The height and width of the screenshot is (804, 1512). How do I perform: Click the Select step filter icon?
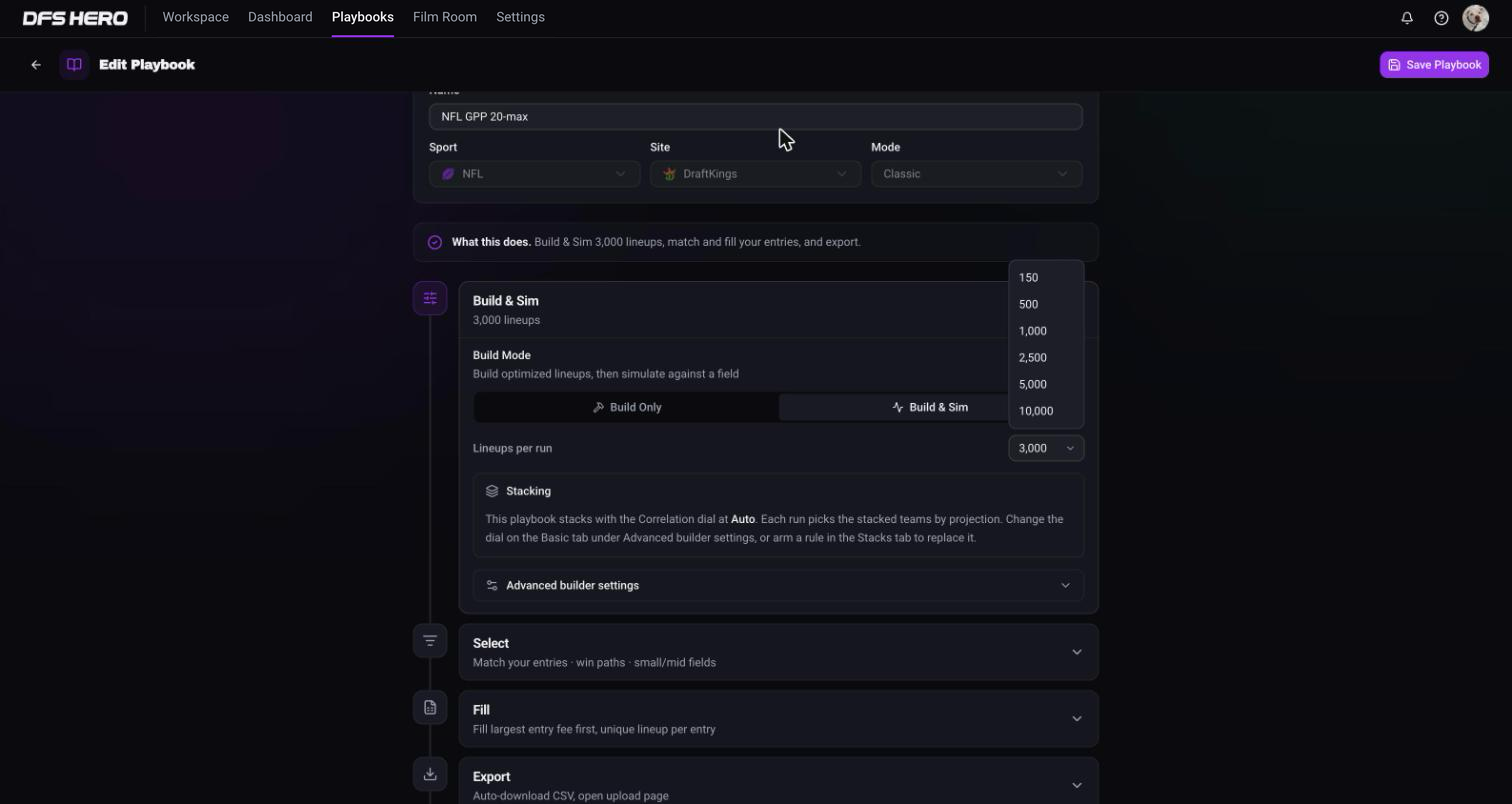(x=430, y=641)
